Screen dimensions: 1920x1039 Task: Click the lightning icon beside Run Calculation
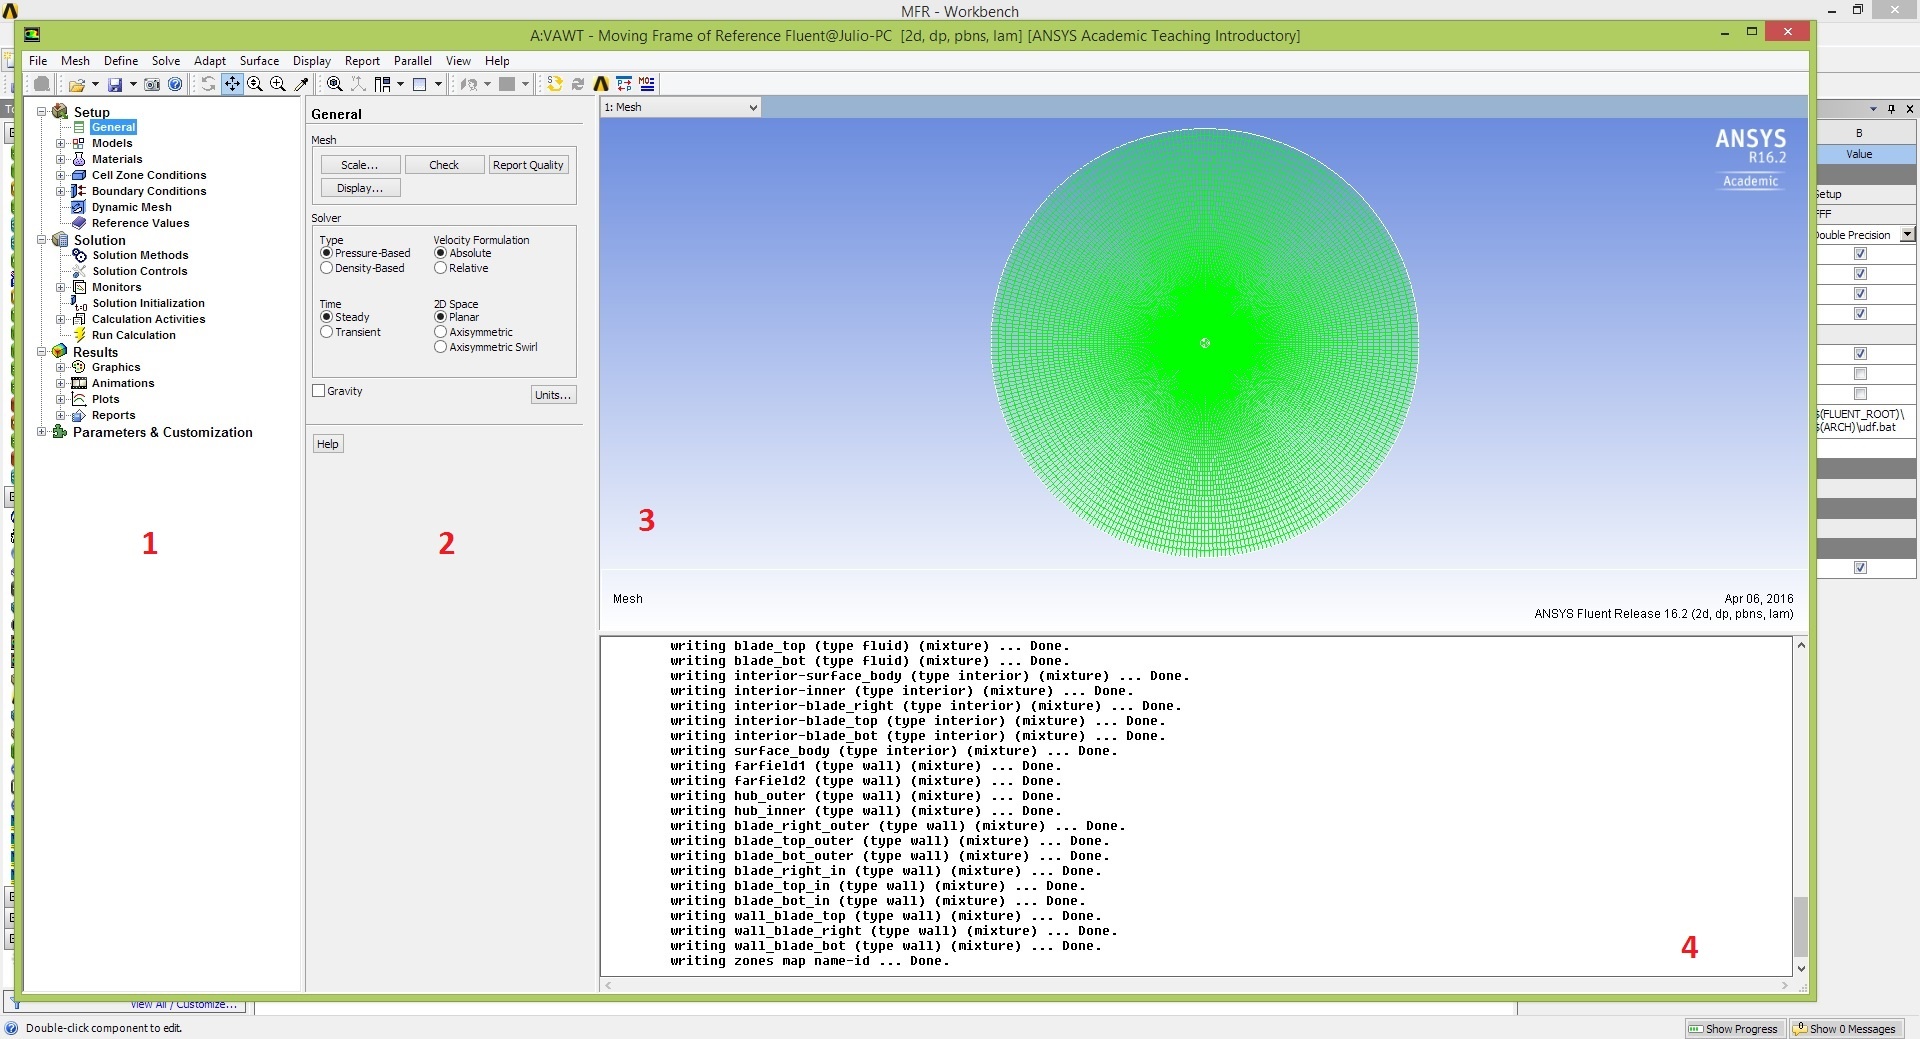point(79,335)
